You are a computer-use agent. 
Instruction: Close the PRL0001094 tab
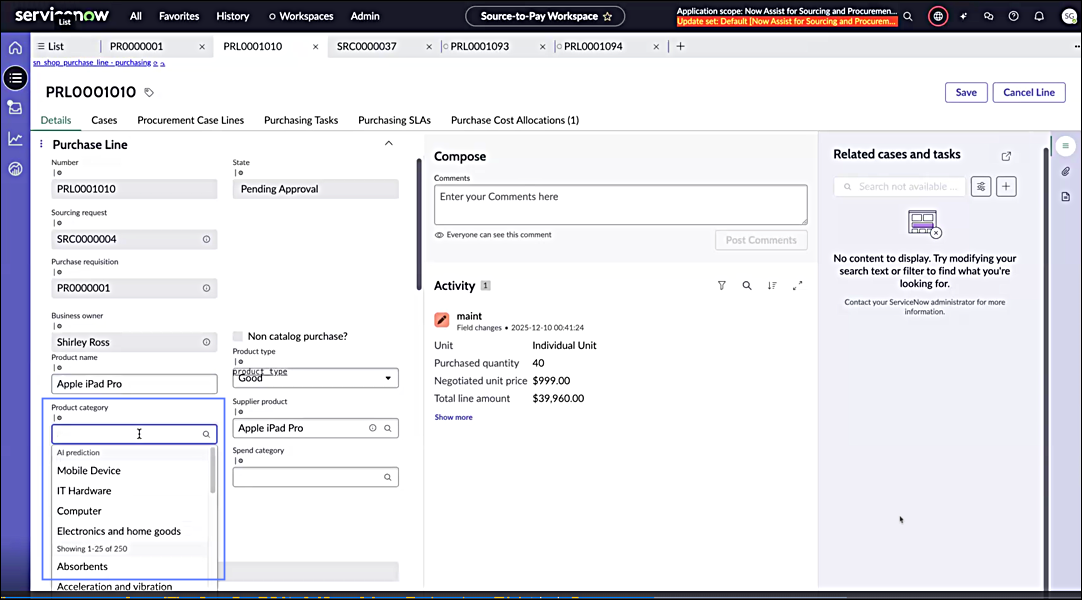click(x=656, y=47)
